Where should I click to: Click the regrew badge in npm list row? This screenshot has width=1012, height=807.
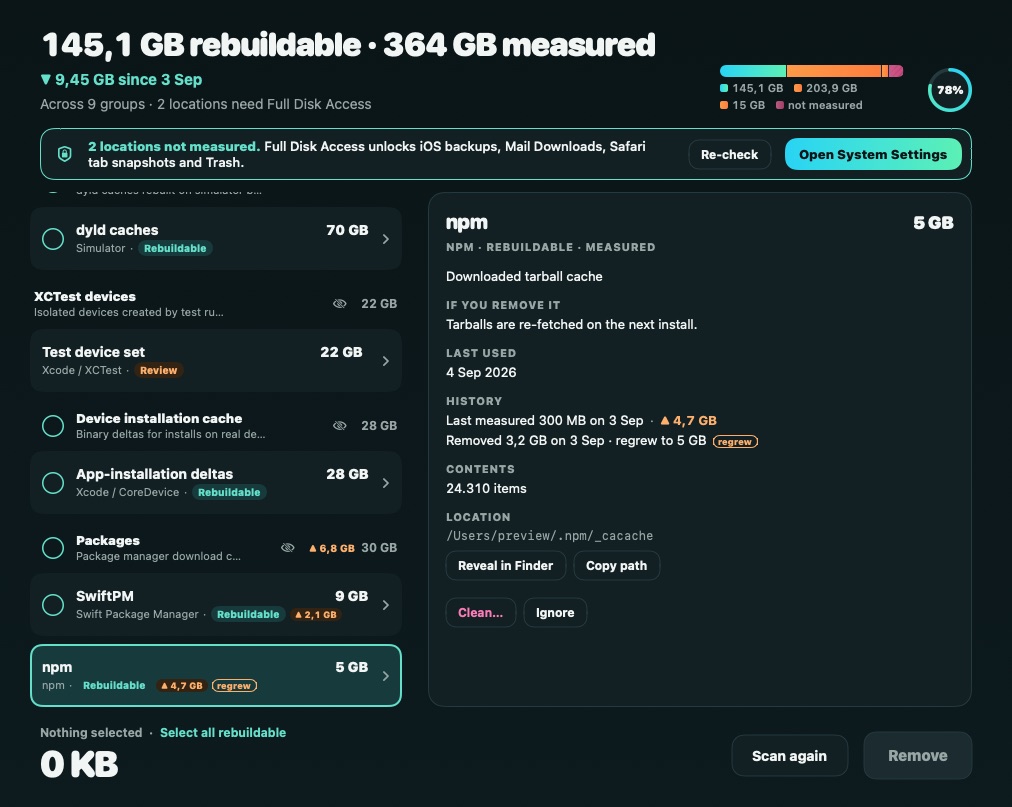(234, 686)
